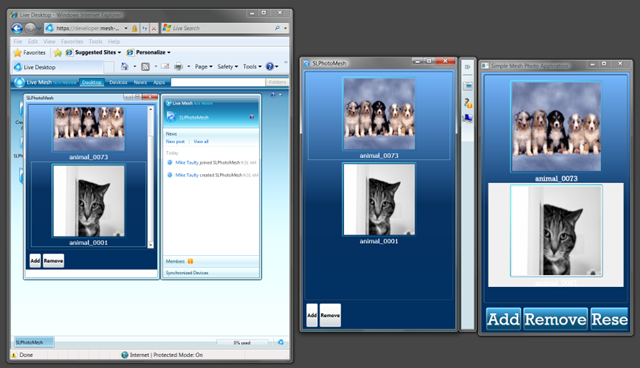
Task: Click Remove in the browser SLPhotoMesh window
Action: [53, 261]
